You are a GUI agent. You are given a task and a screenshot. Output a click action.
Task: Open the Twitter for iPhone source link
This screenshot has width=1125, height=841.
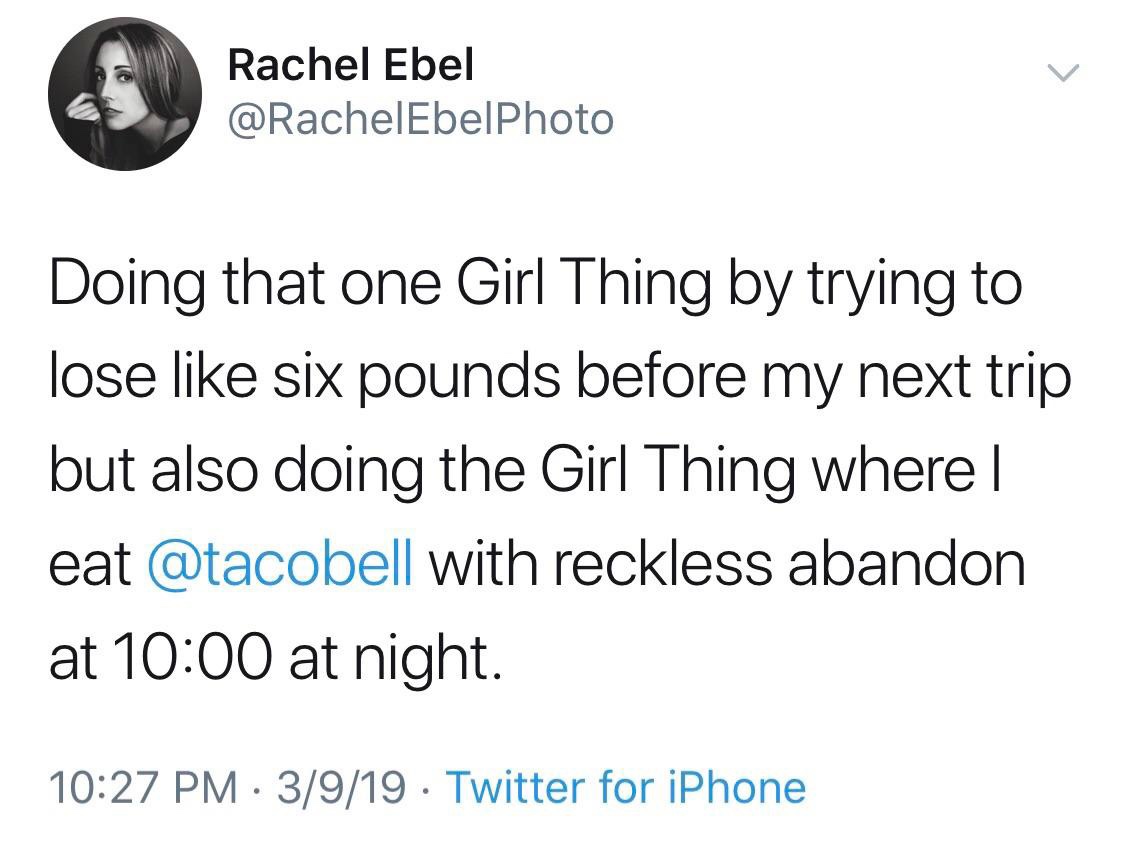point(625,787)
